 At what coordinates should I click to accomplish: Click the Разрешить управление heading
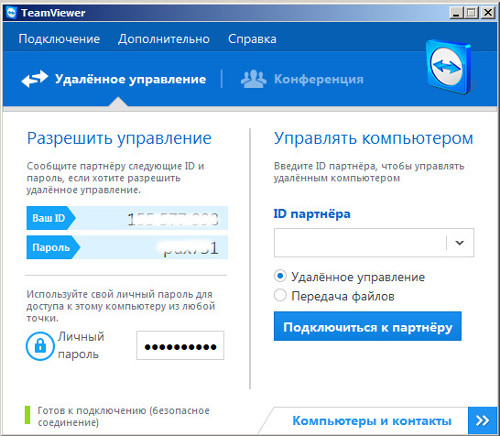coord(119,138)
